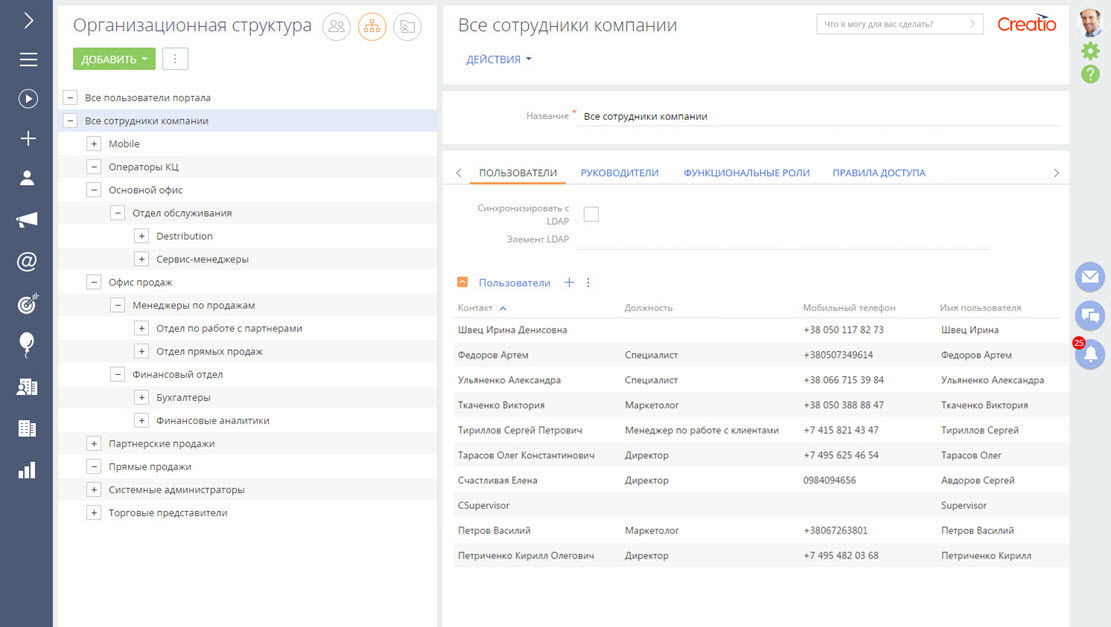
Task: Open the @ email icon in sidebar
Action: point(27,262)
